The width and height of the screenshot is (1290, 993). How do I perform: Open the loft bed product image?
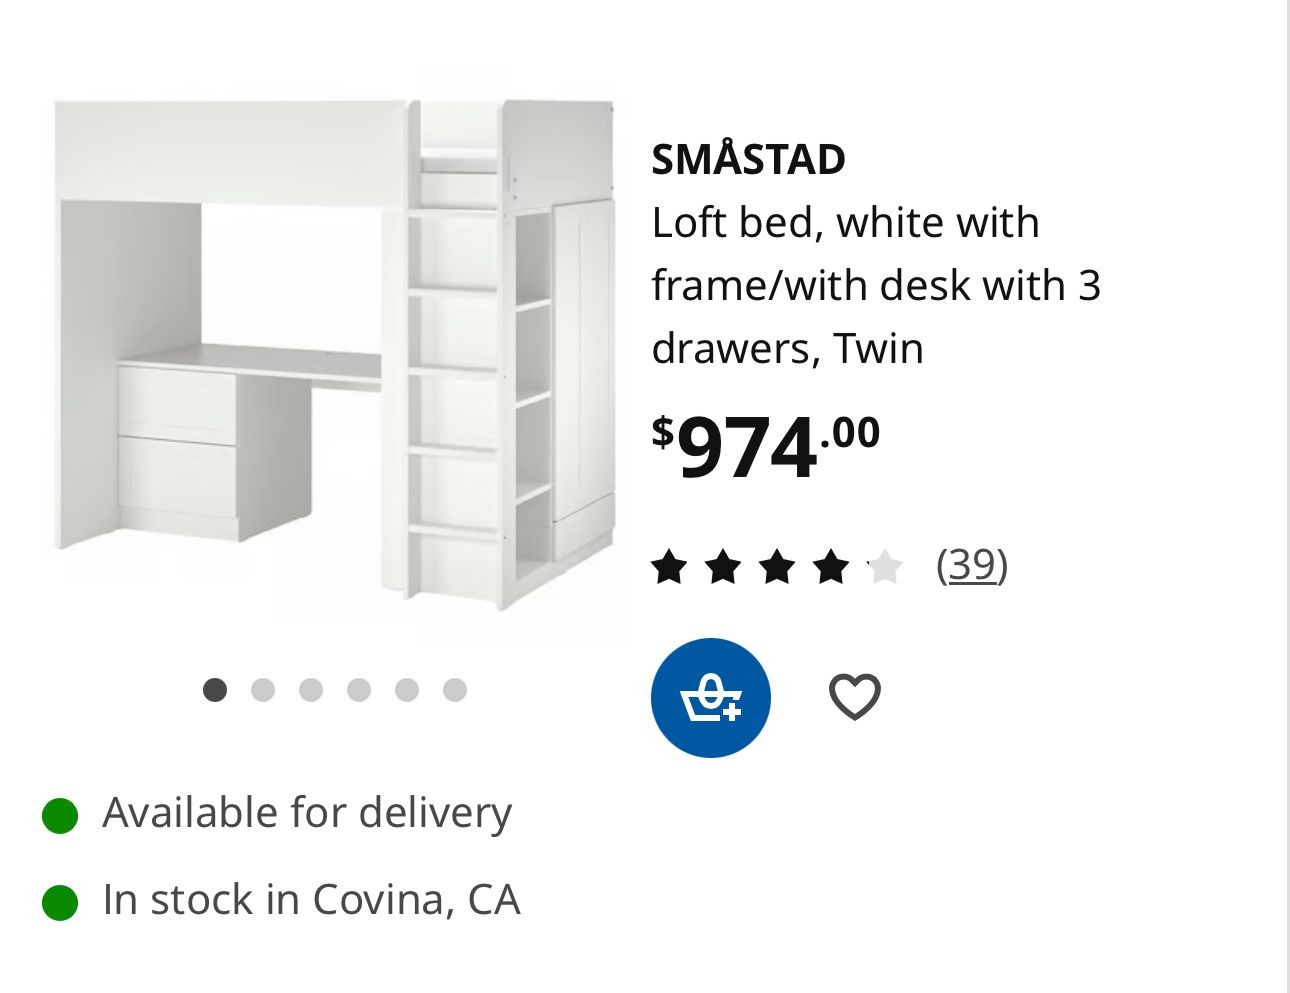click(335, 355)
